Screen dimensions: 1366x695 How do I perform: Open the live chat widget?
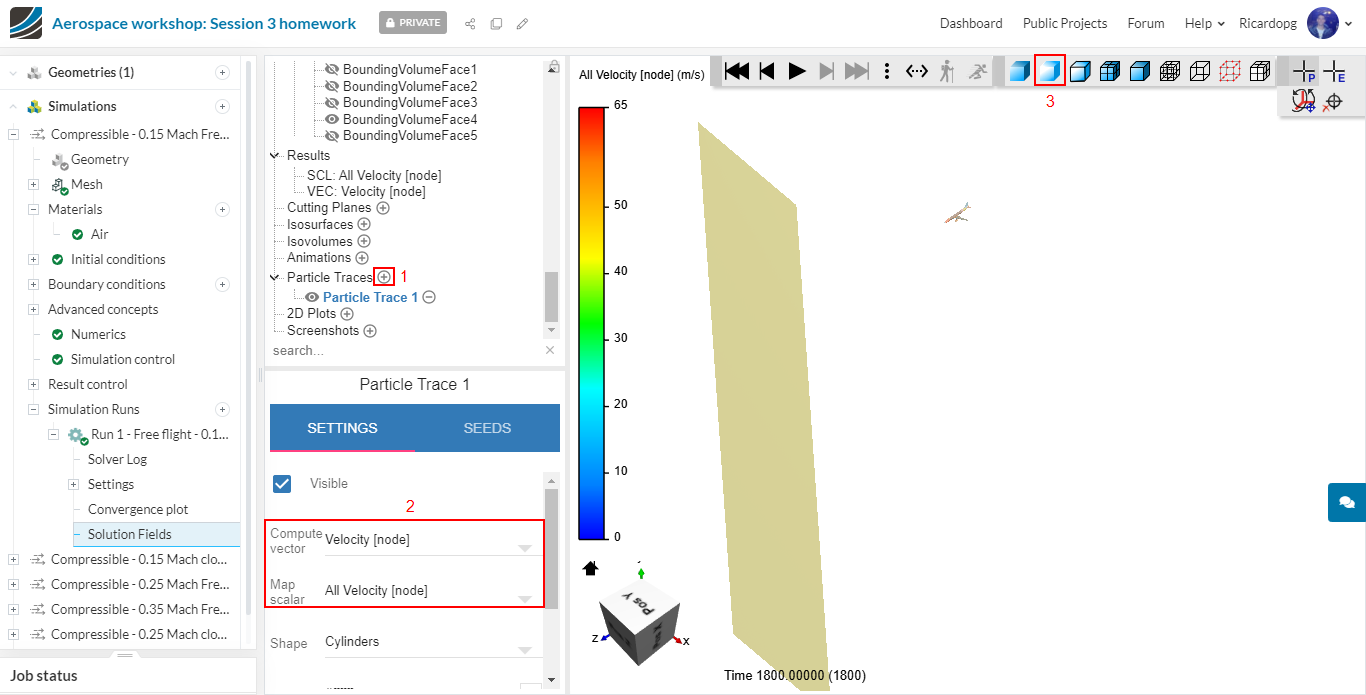1346,502
